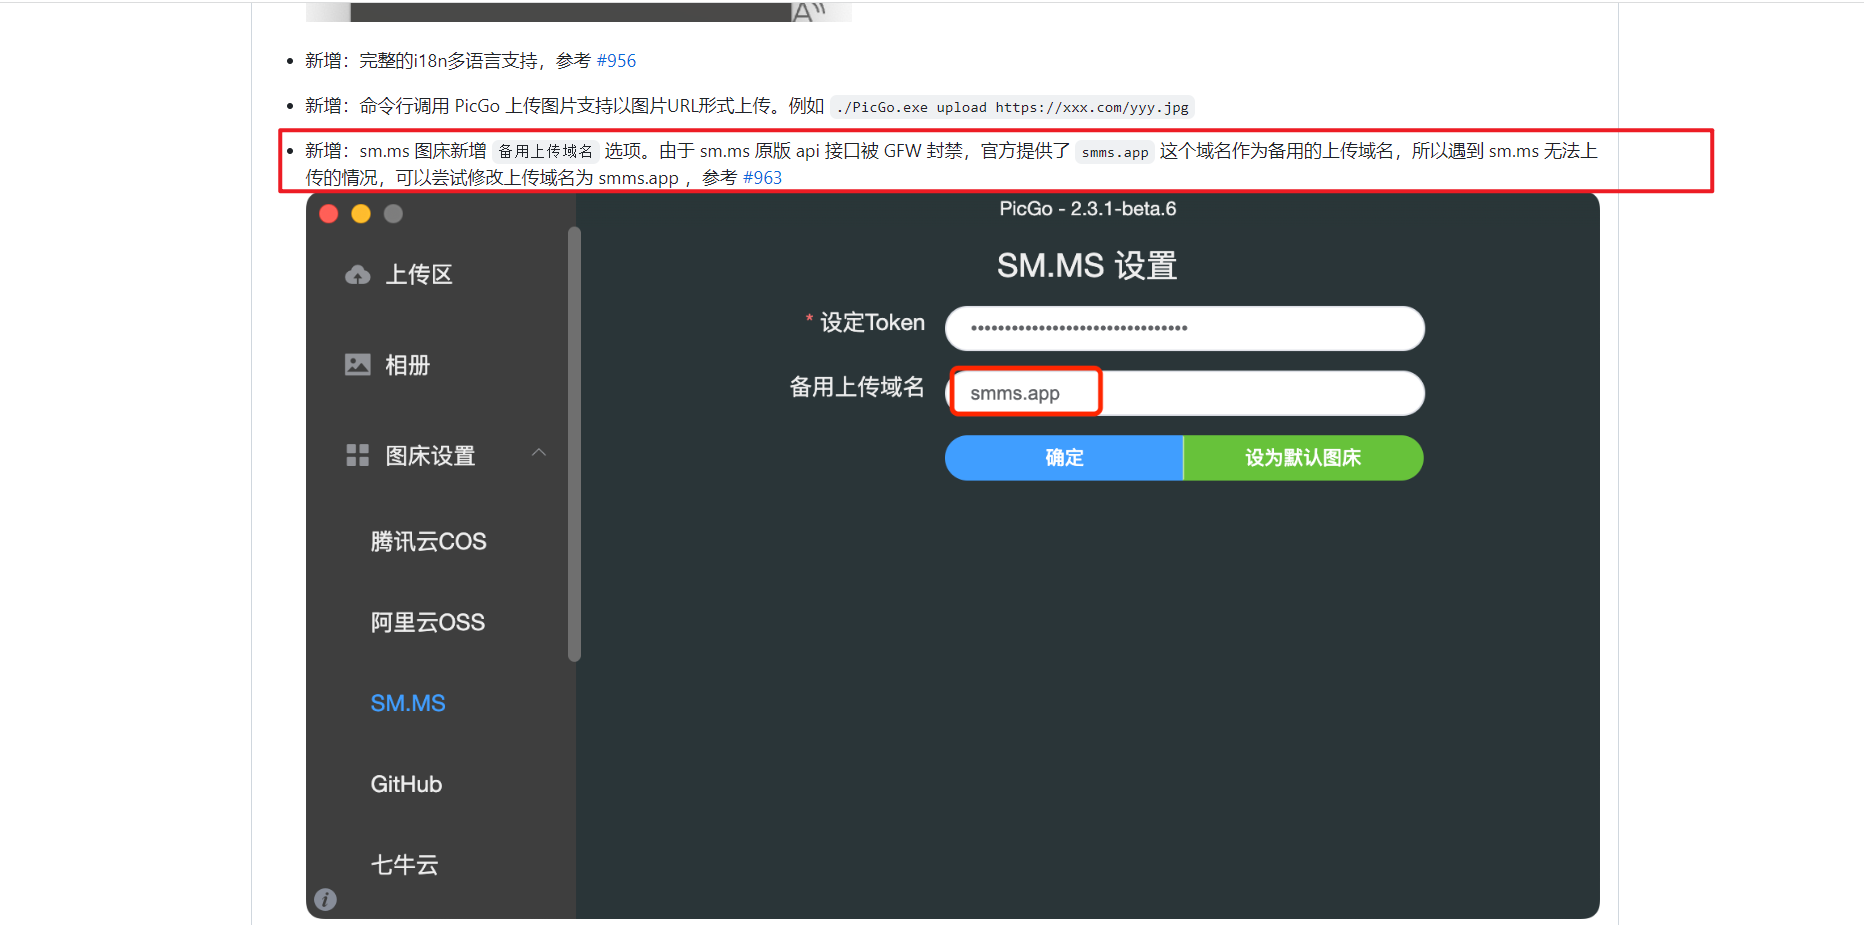Click the image host settings grid icon
Image resolution: width=1864 pixels, height=925 pixels.
click(x=358, y=456)
